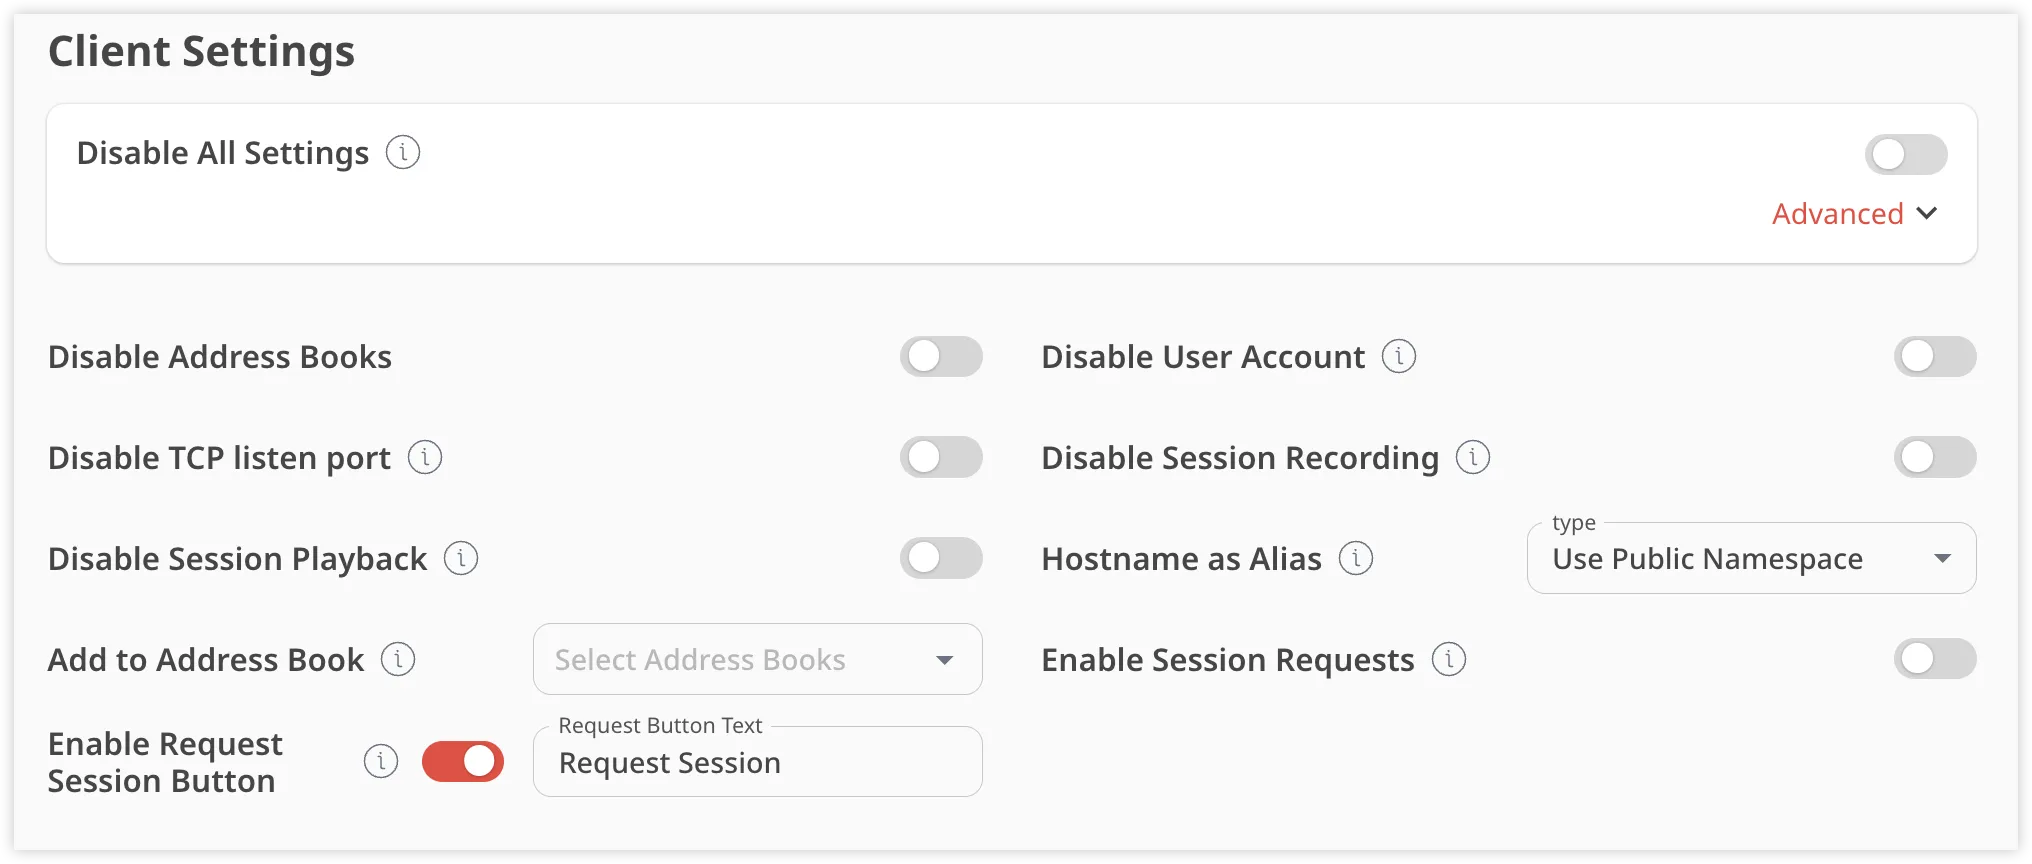Click the info icon beside Enable Session Requests
Image resolution: width=2032 pixels, height=864 pixels.
pyautogui.click(x=1449, y=660)
